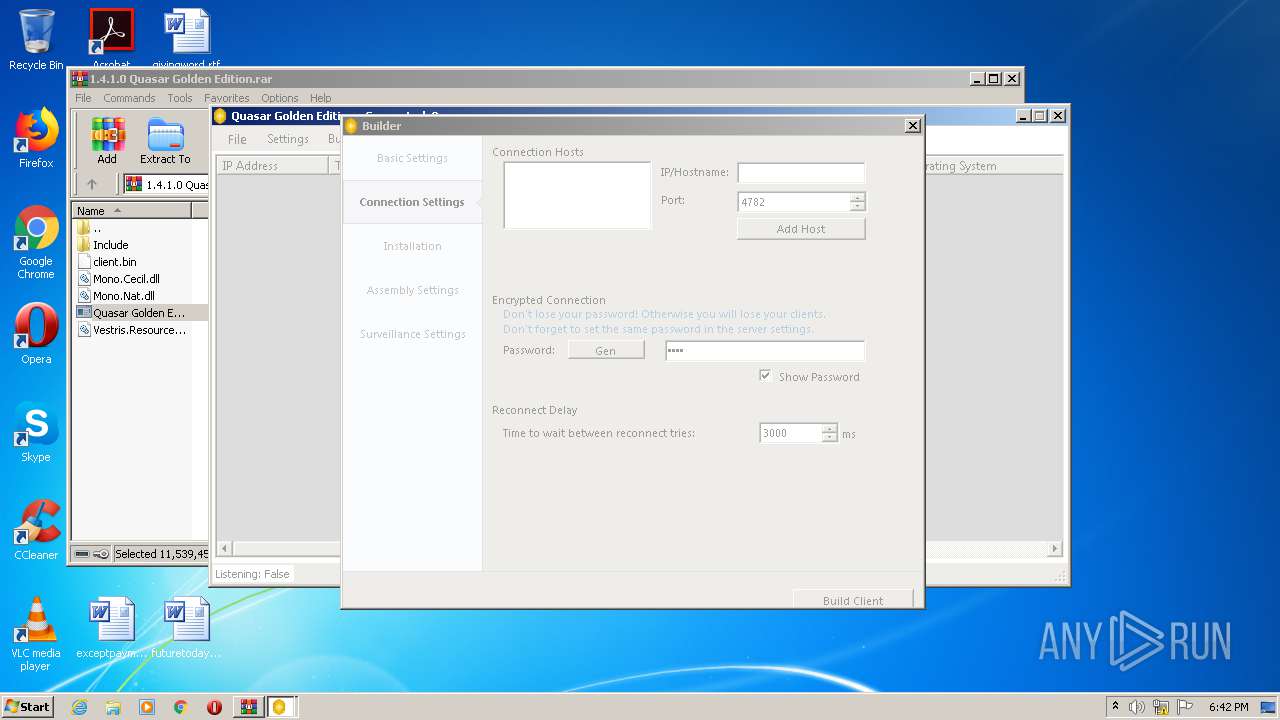The image size is (1280, 720).
Task: Click volume speaker tray icon
Action: pyautogui.click(x=1136, y=707)
